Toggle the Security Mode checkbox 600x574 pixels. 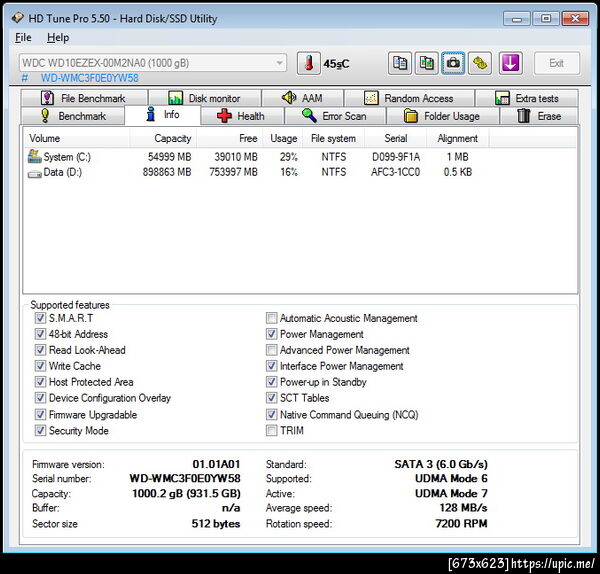[40, 430]
